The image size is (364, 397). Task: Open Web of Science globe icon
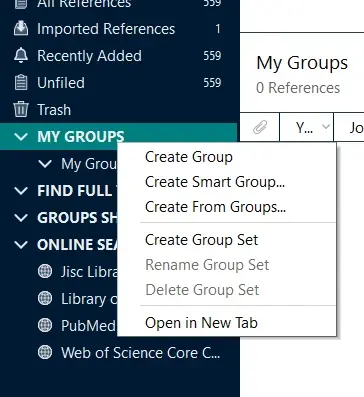(45, 352)
